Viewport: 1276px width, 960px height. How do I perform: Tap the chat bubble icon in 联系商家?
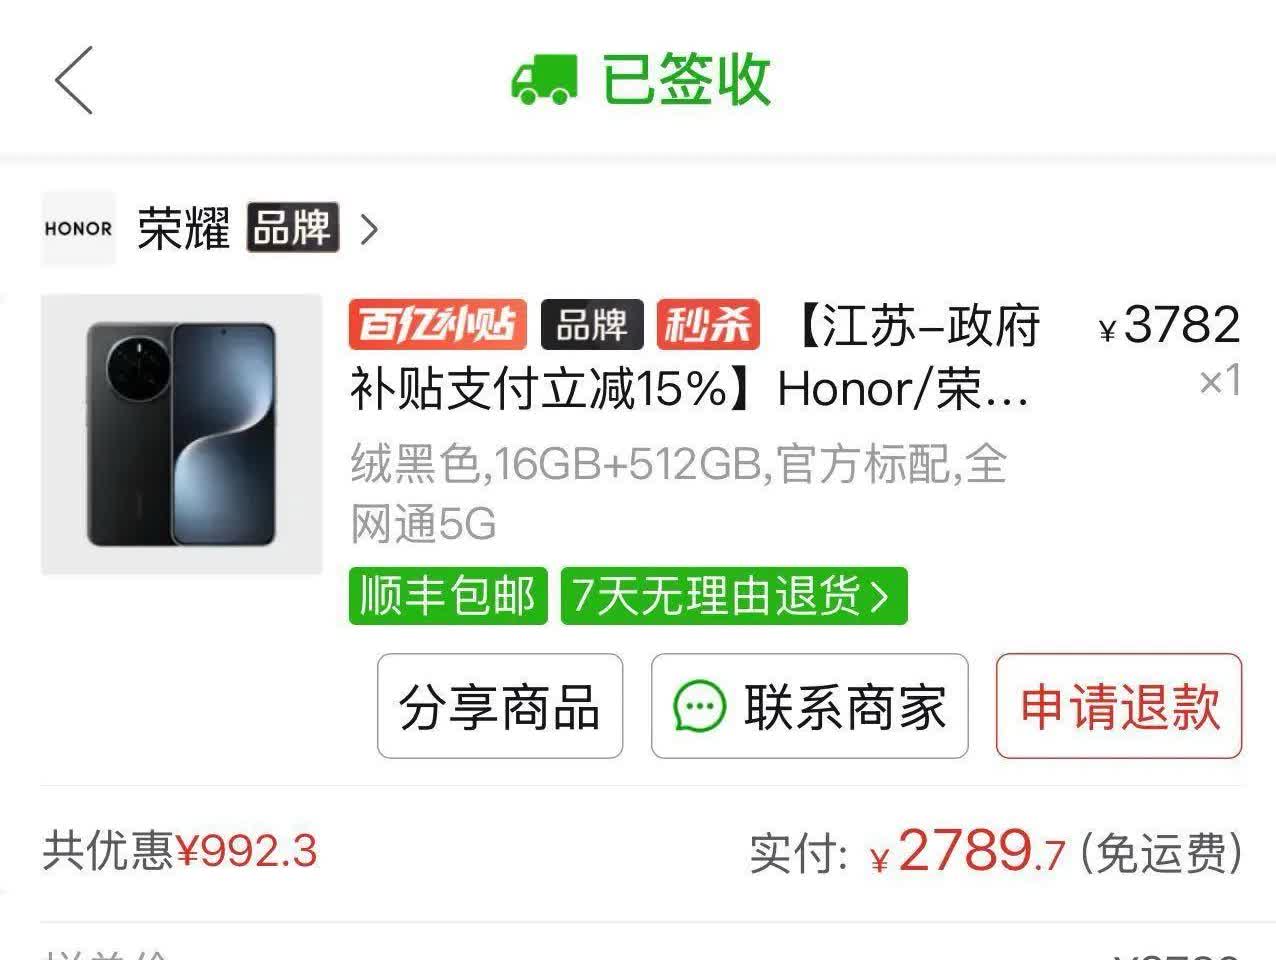699,707
